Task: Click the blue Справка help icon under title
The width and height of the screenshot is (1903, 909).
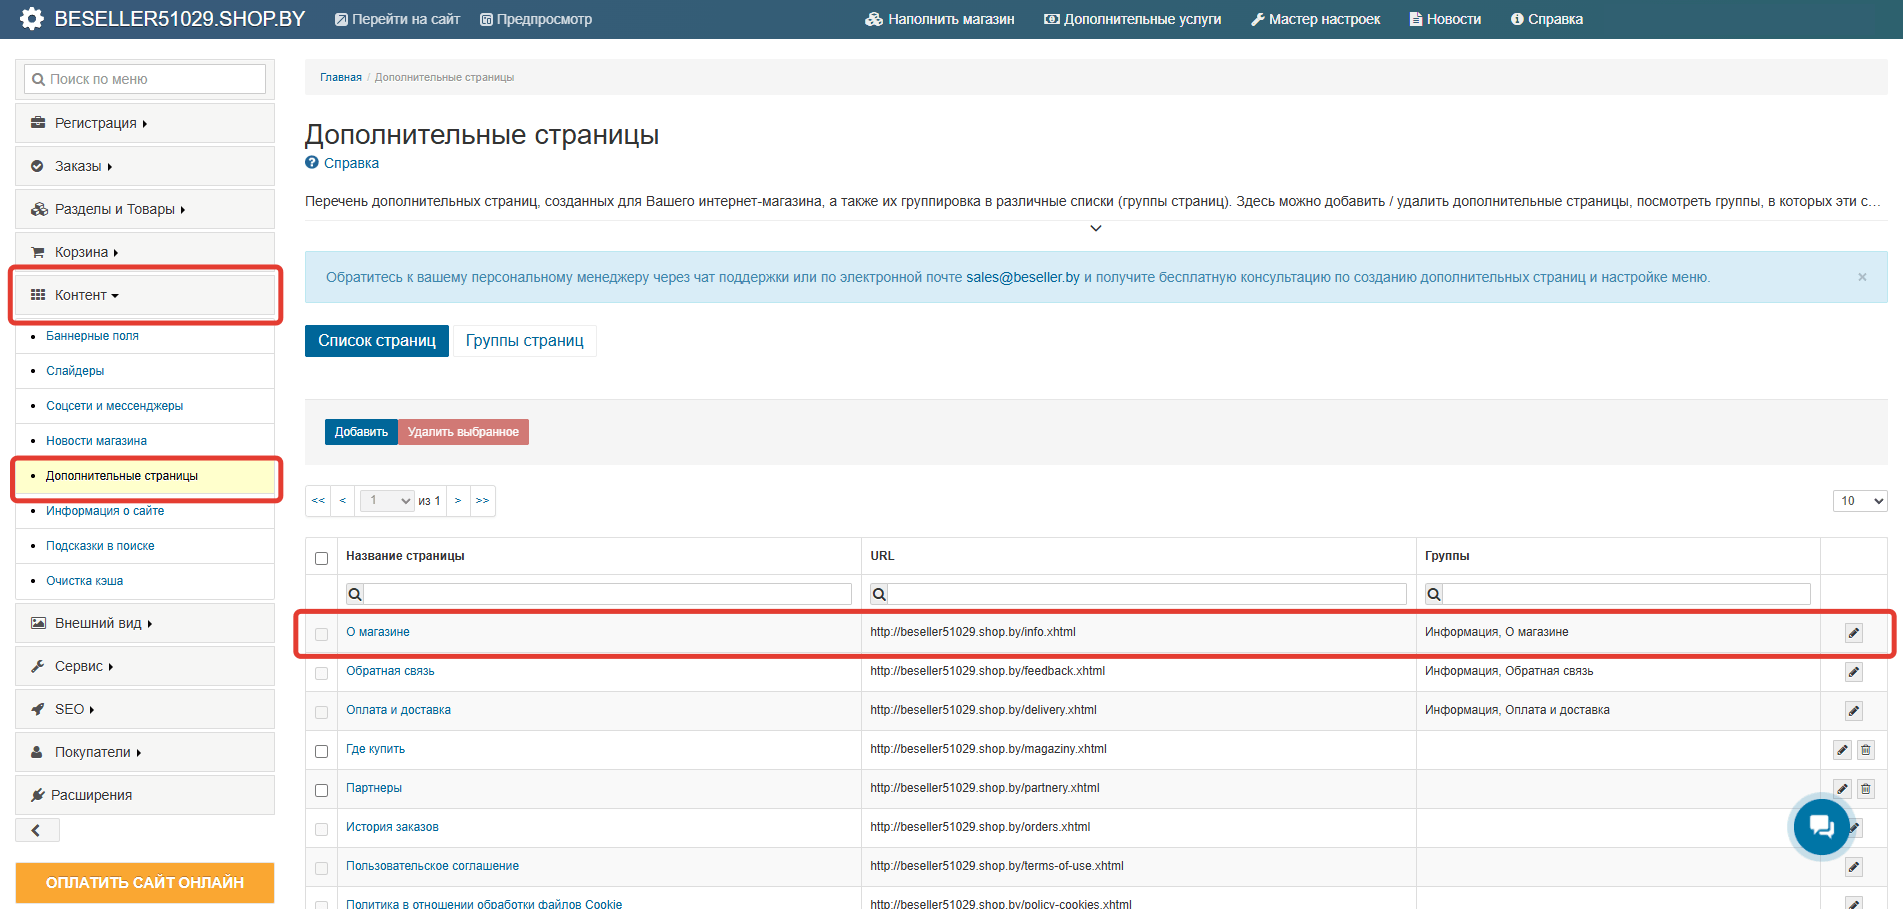Action: pyautogui.click(x=312, y=163)
